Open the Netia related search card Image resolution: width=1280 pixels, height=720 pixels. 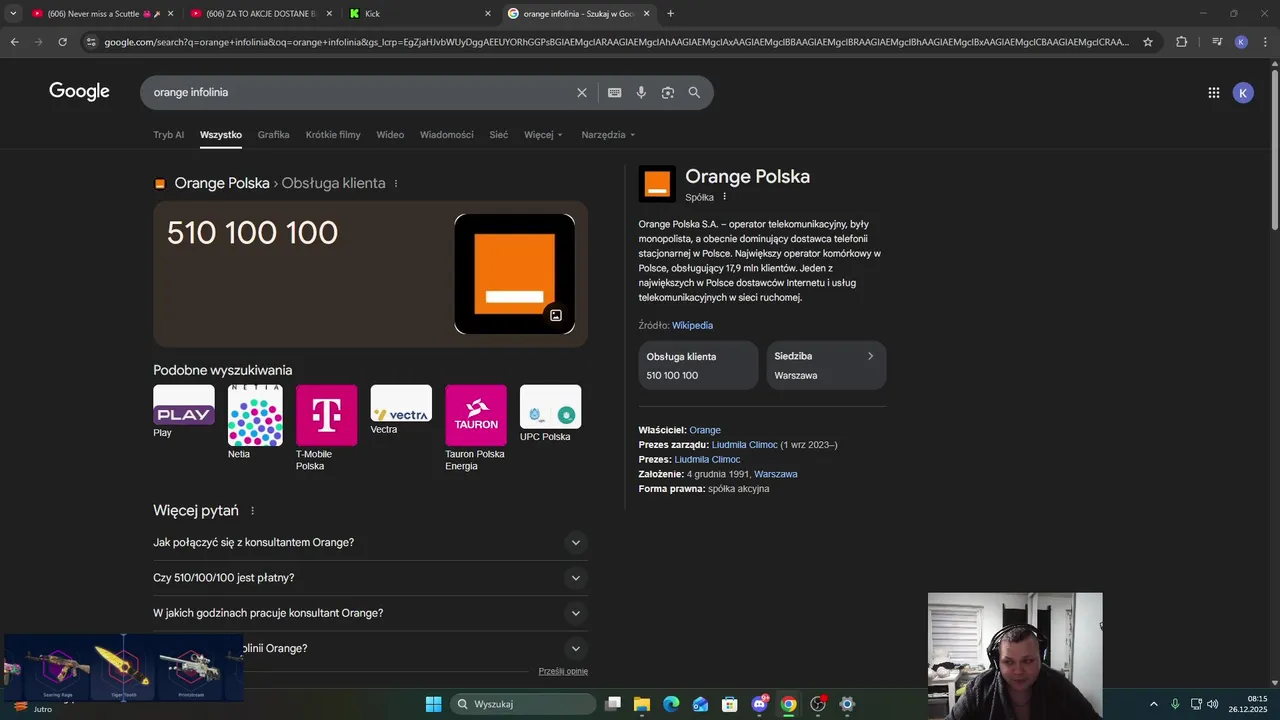255,423
